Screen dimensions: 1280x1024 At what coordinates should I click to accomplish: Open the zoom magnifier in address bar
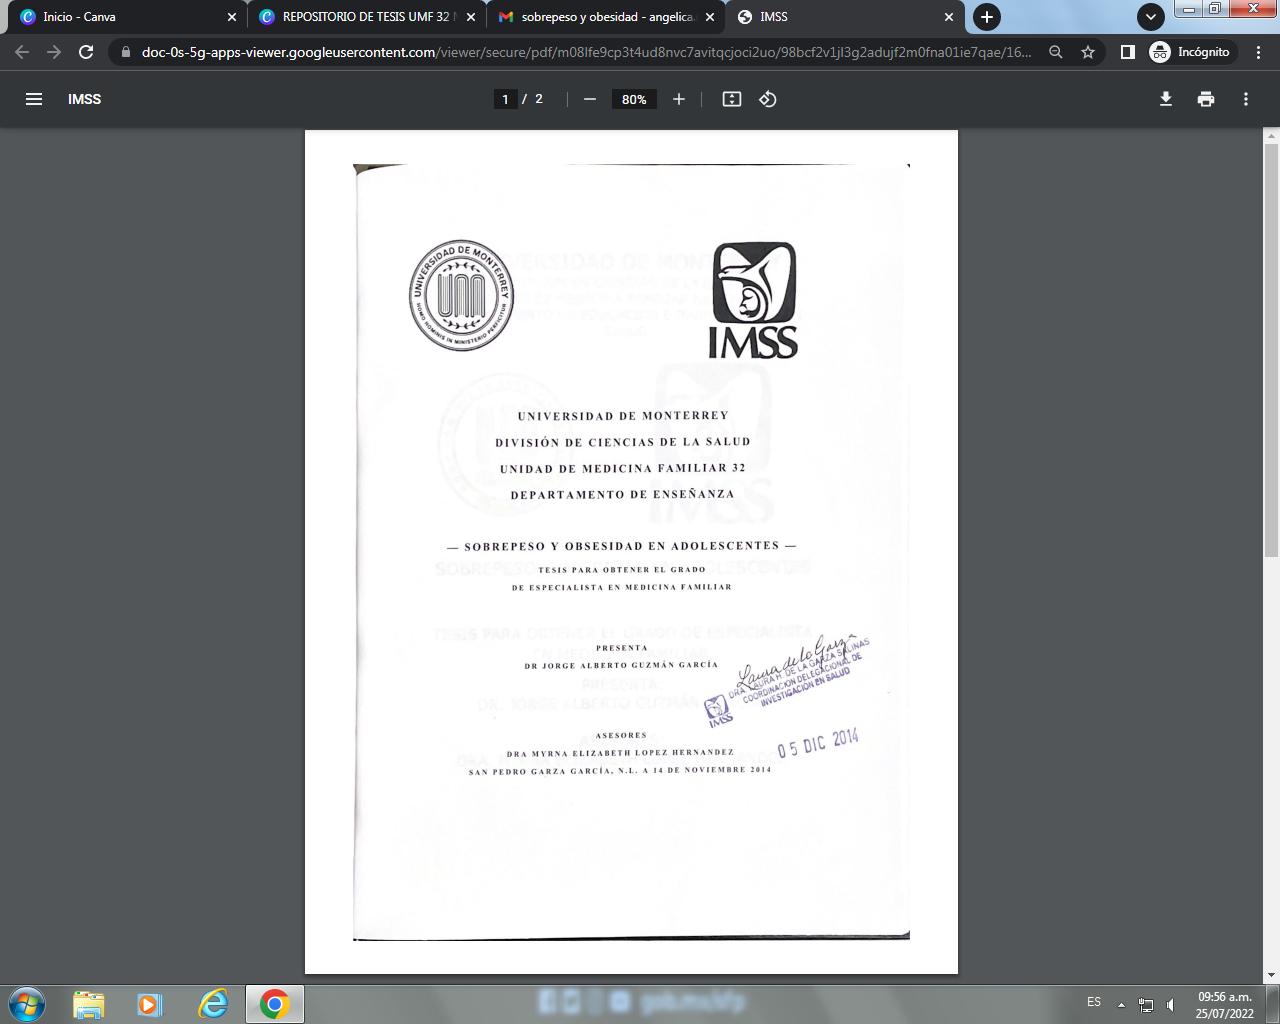click(x=1055, y=52)
